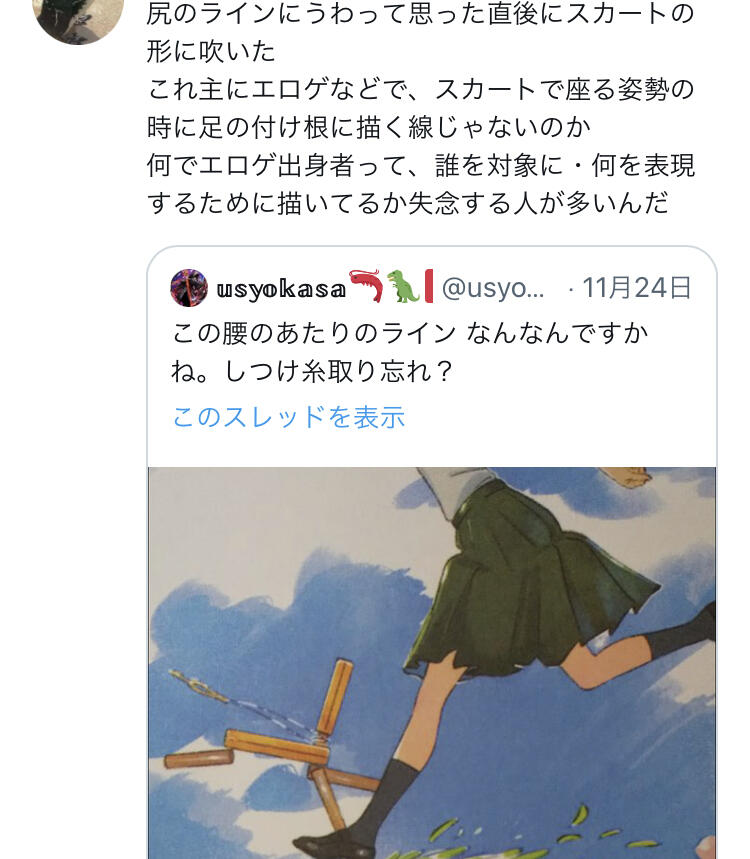The image size is (750, 859).
Task: Click the line 時に足の付け根に描く線じゃないのか
Action: point(369,127)
